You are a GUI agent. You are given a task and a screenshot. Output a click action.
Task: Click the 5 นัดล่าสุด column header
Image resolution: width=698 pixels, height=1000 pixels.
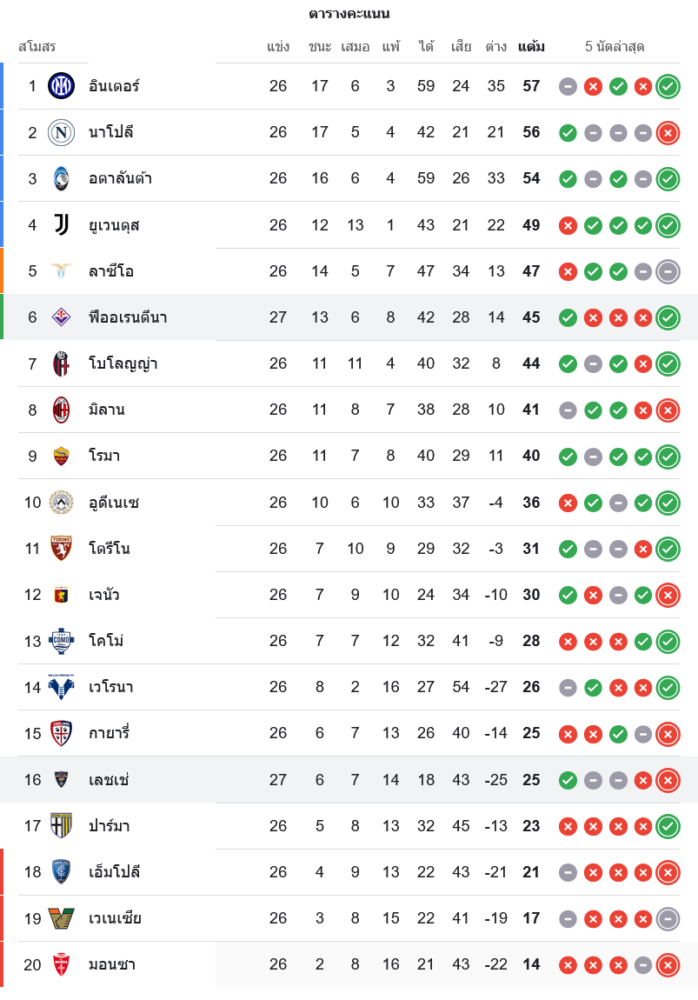point(614,47)
